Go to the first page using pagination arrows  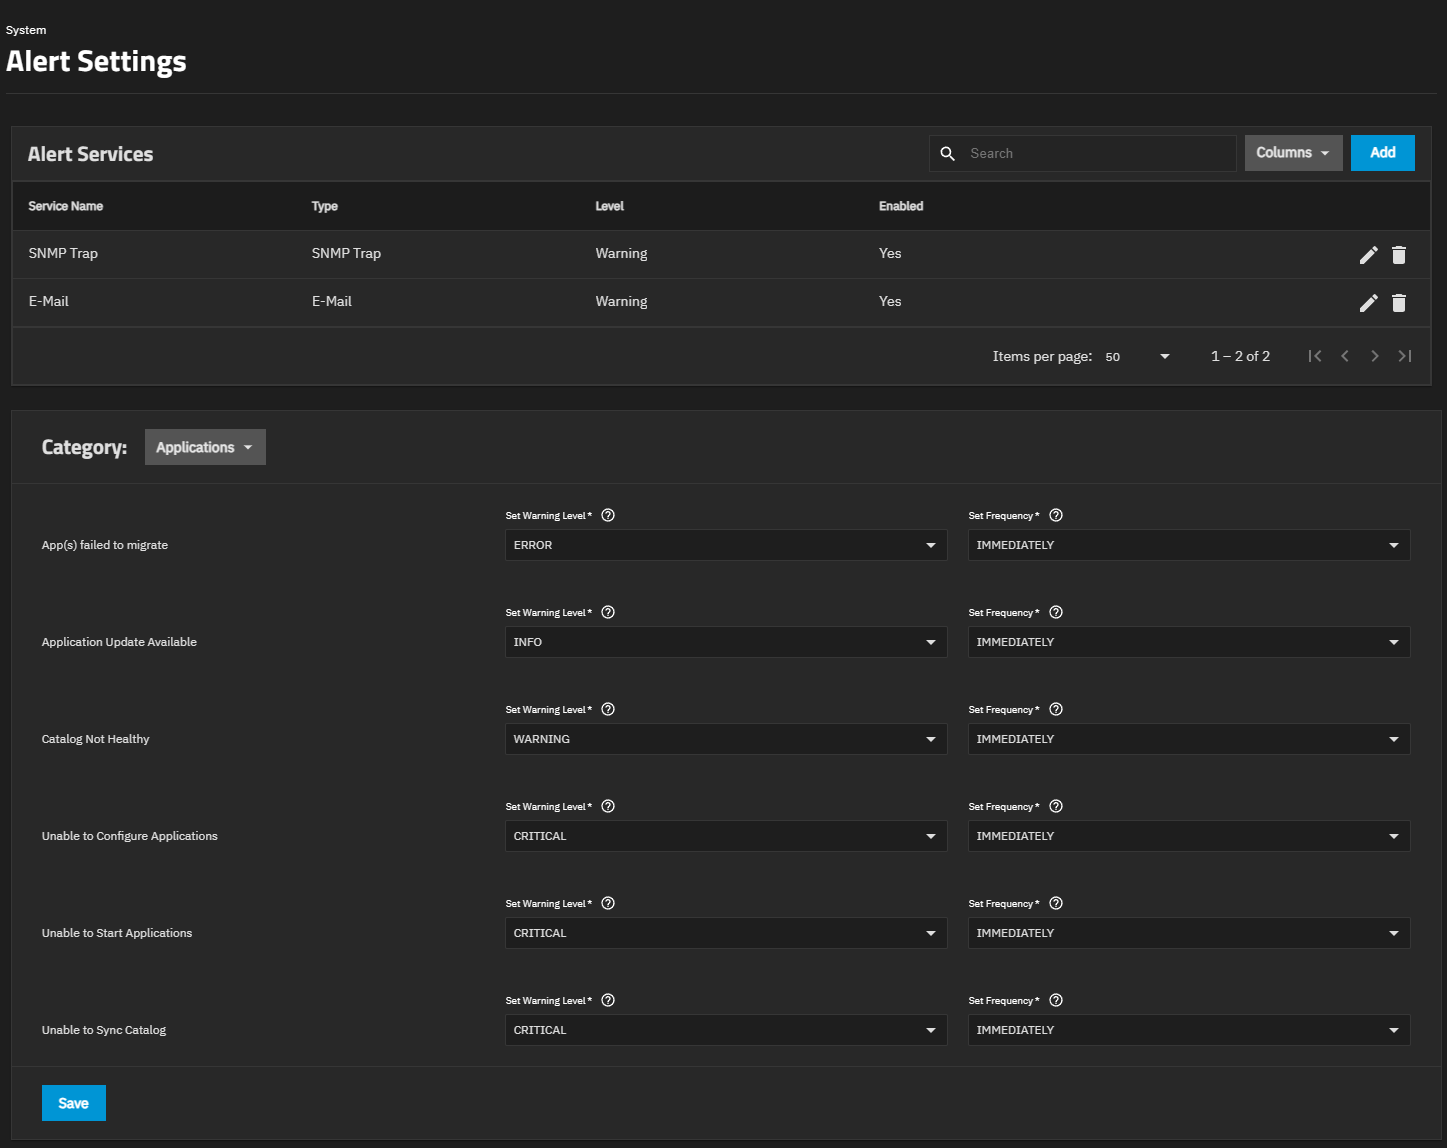point(1315,356)
